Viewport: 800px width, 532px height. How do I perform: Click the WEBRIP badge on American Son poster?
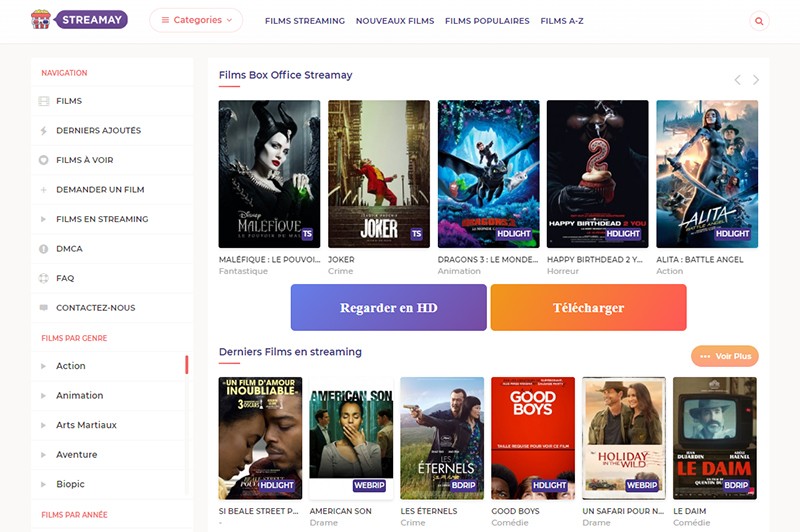pyautogui.click(x=369, y=485)
